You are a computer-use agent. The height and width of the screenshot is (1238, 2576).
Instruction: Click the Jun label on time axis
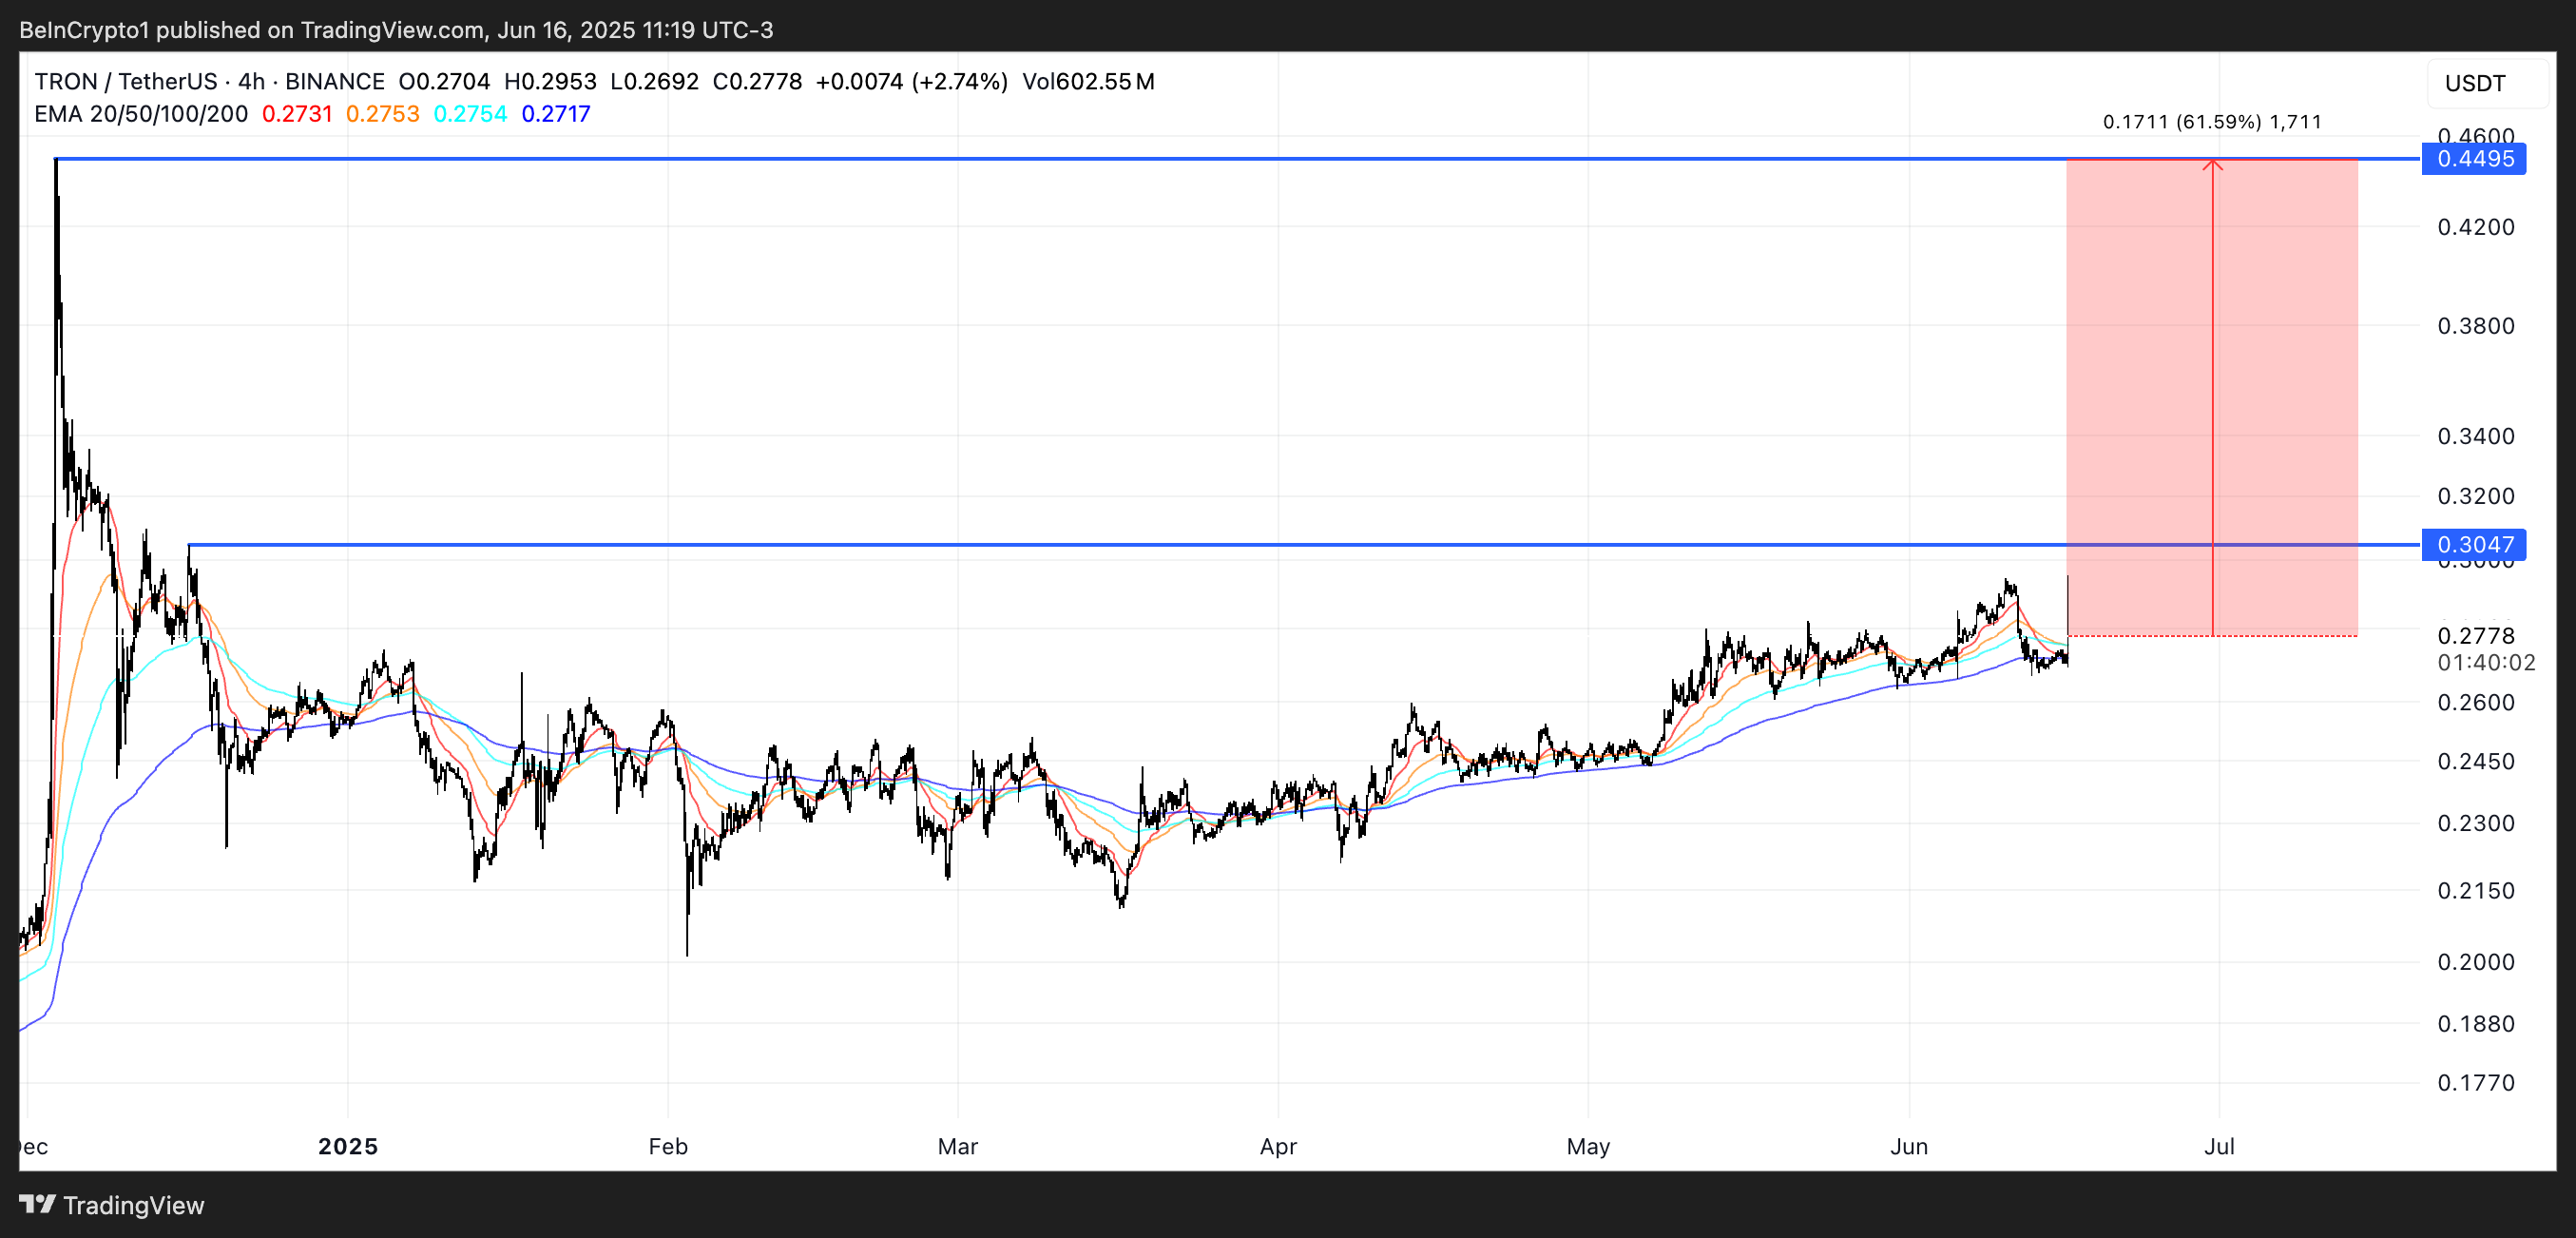[x=1908, y=1146]
